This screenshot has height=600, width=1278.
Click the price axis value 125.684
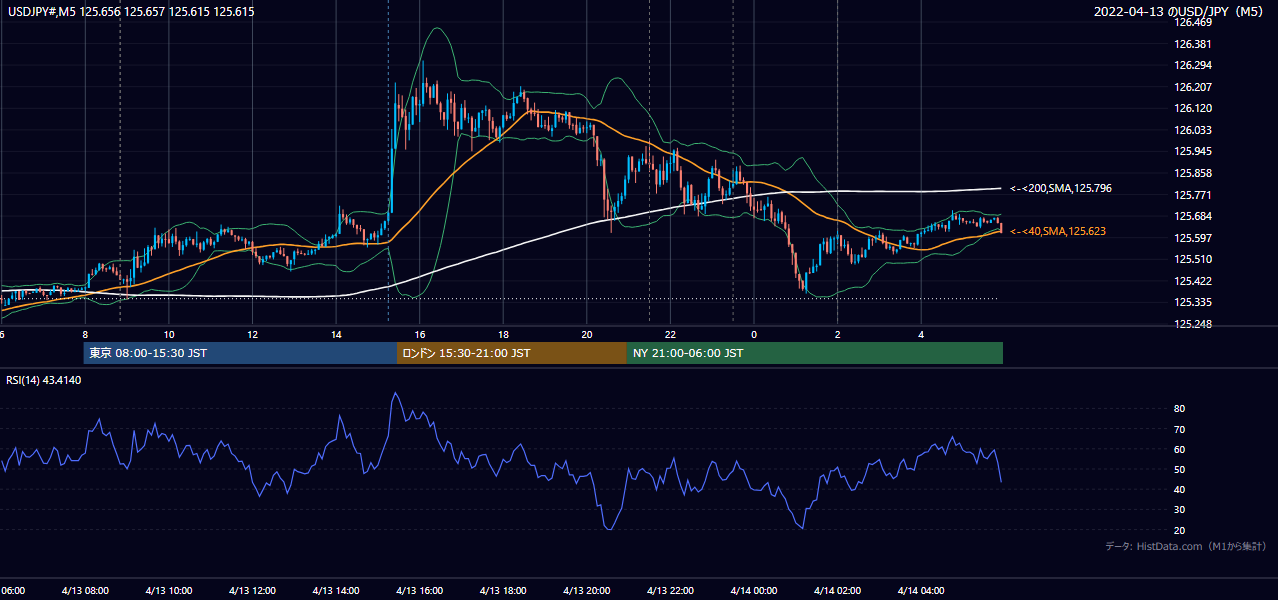click(x=1192, y=216)
